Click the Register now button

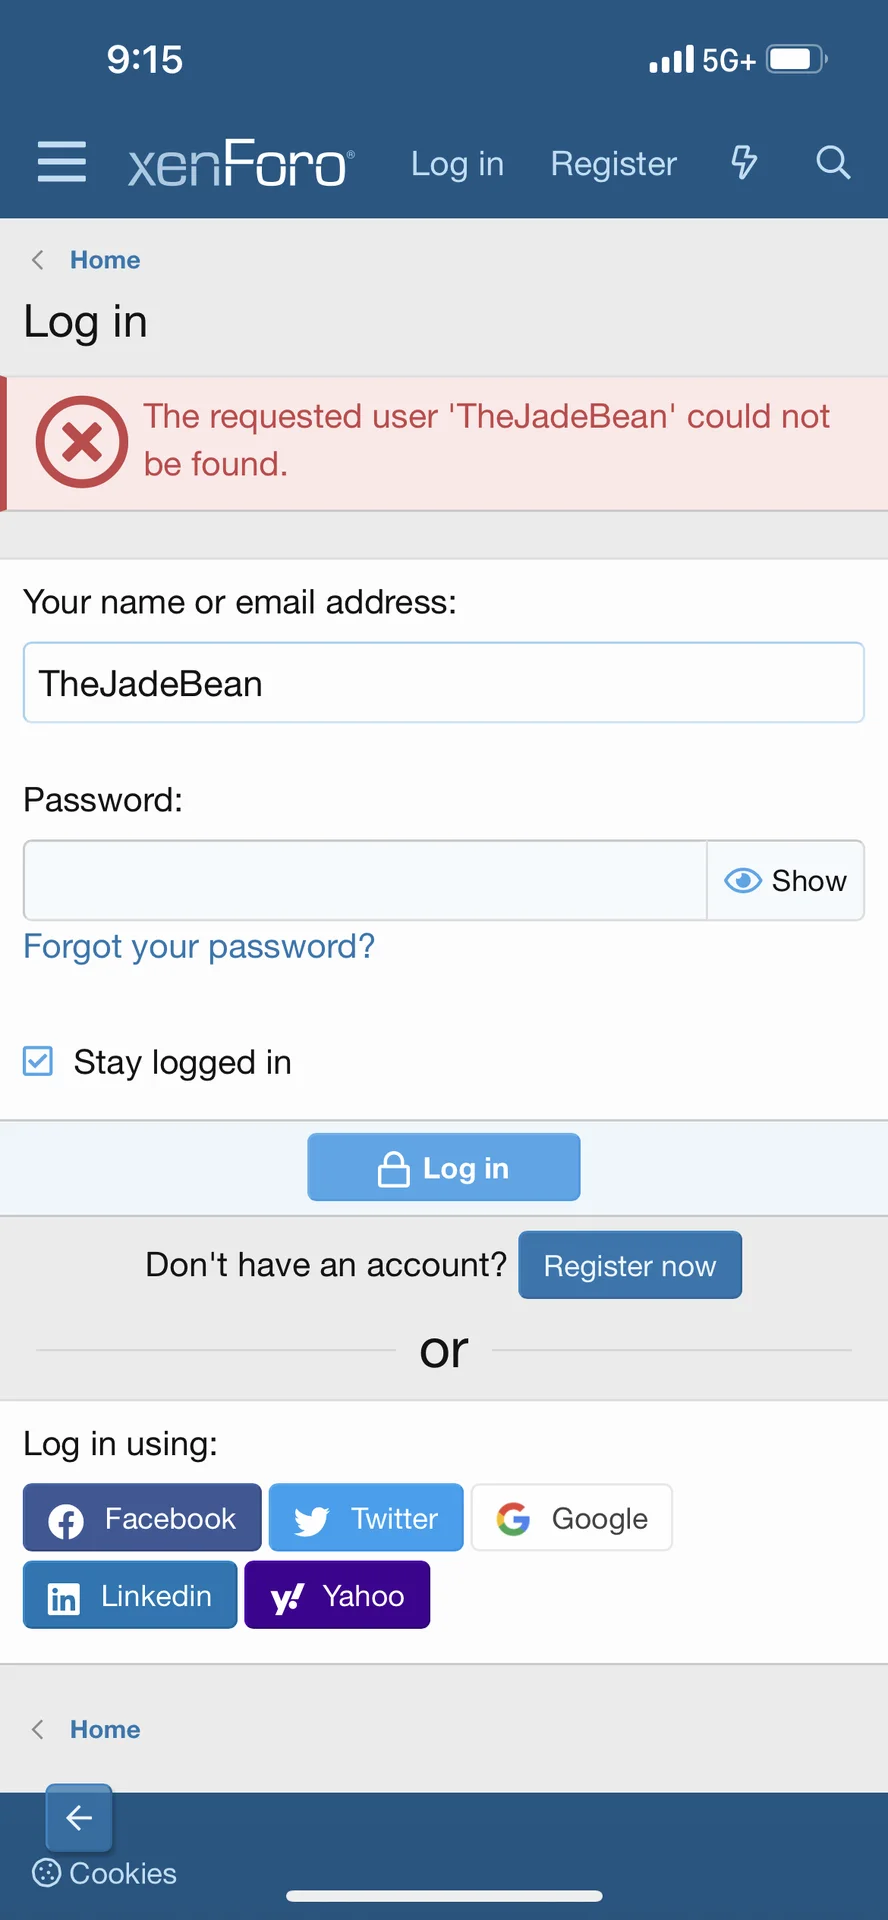click(x=630, y=1266)
